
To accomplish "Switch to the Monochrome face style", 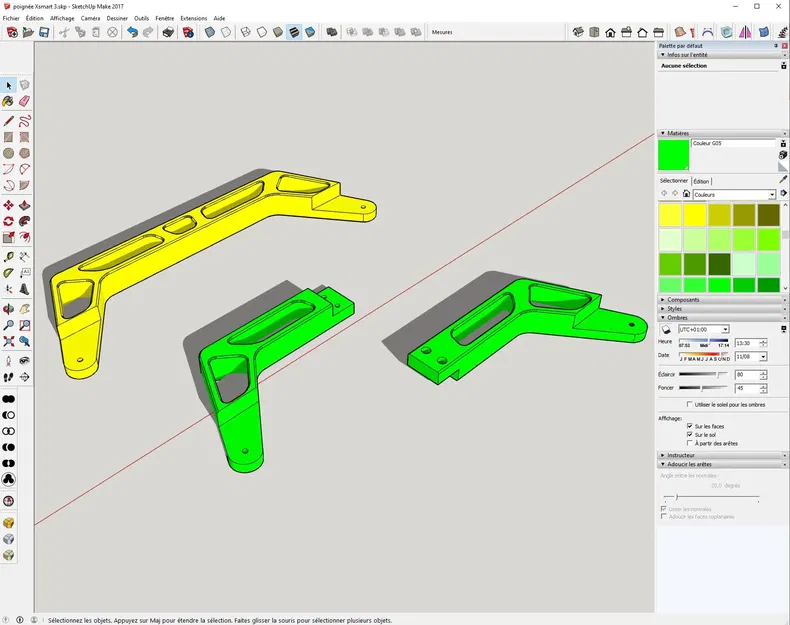I will tap(310, 32).
